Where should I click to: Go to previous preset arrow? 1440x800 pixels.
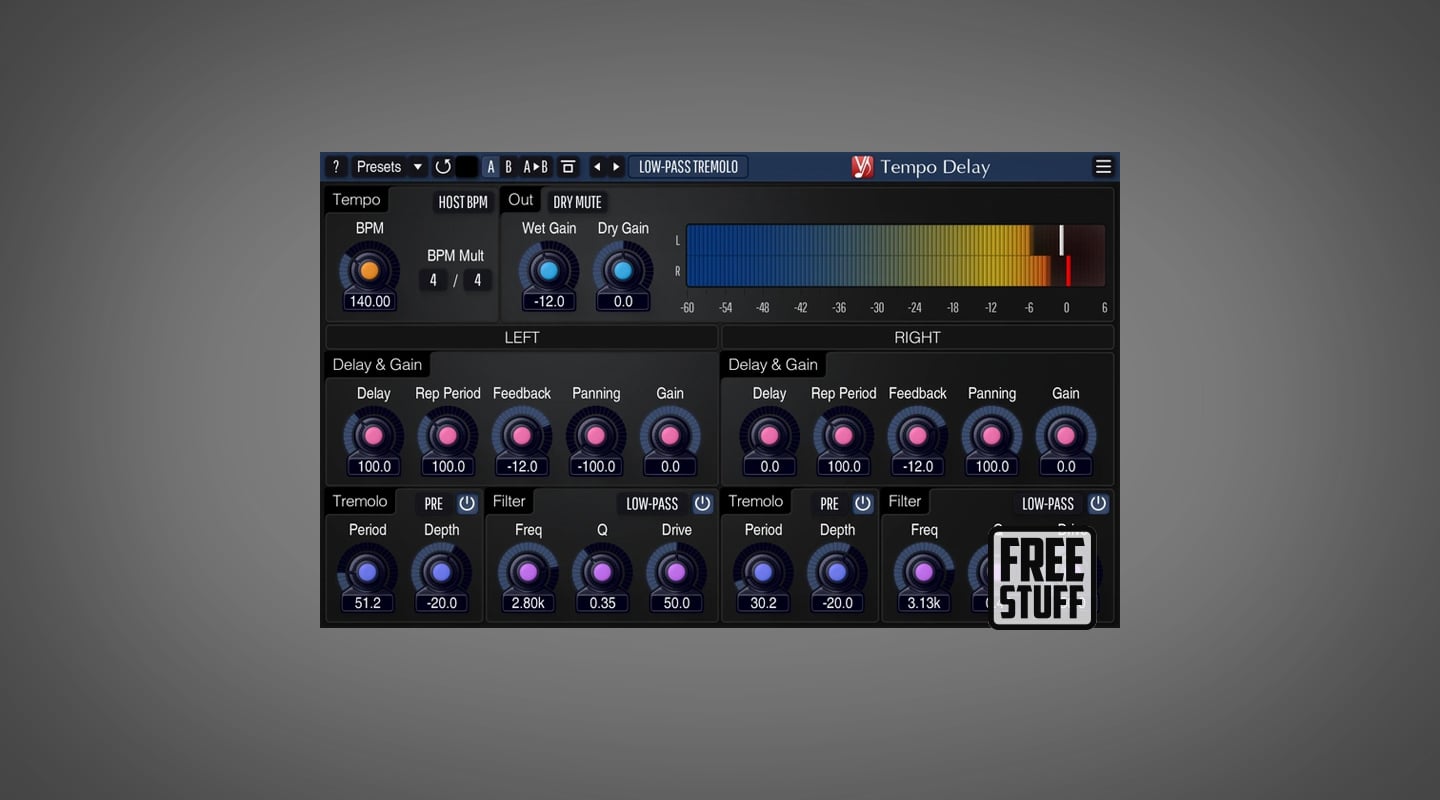tap(597, 167)
